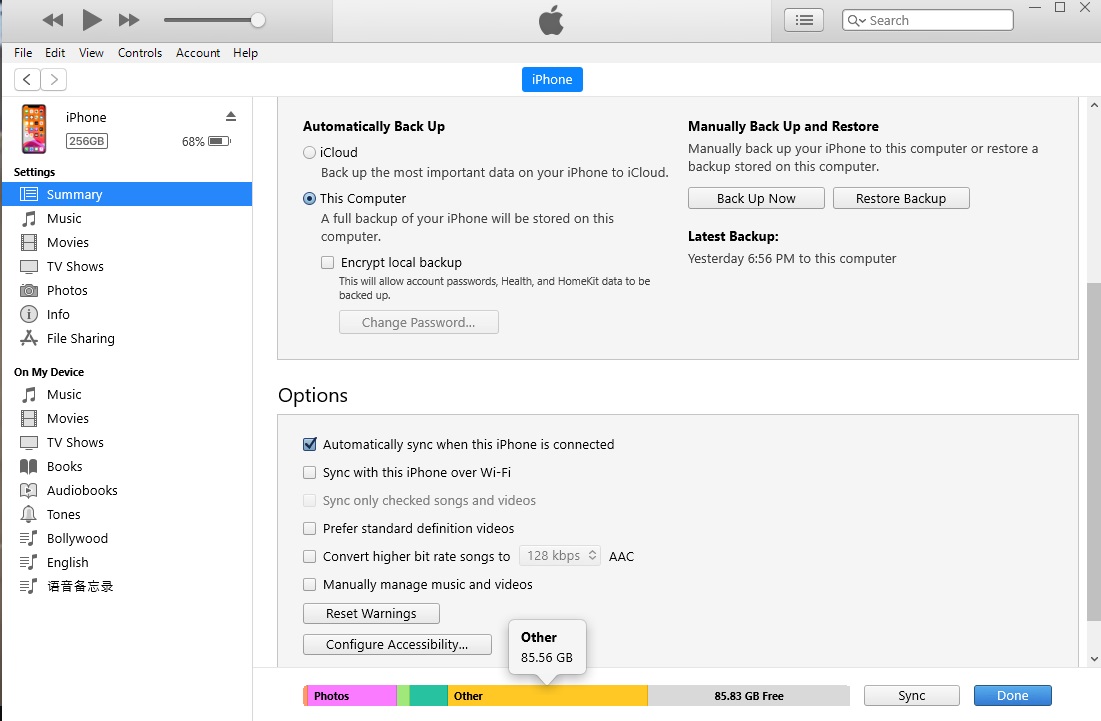Click the Info icon in sidebar
The height and width of the screenshot is (721, 1101).
pyautogui.click(x=29, y=315)
